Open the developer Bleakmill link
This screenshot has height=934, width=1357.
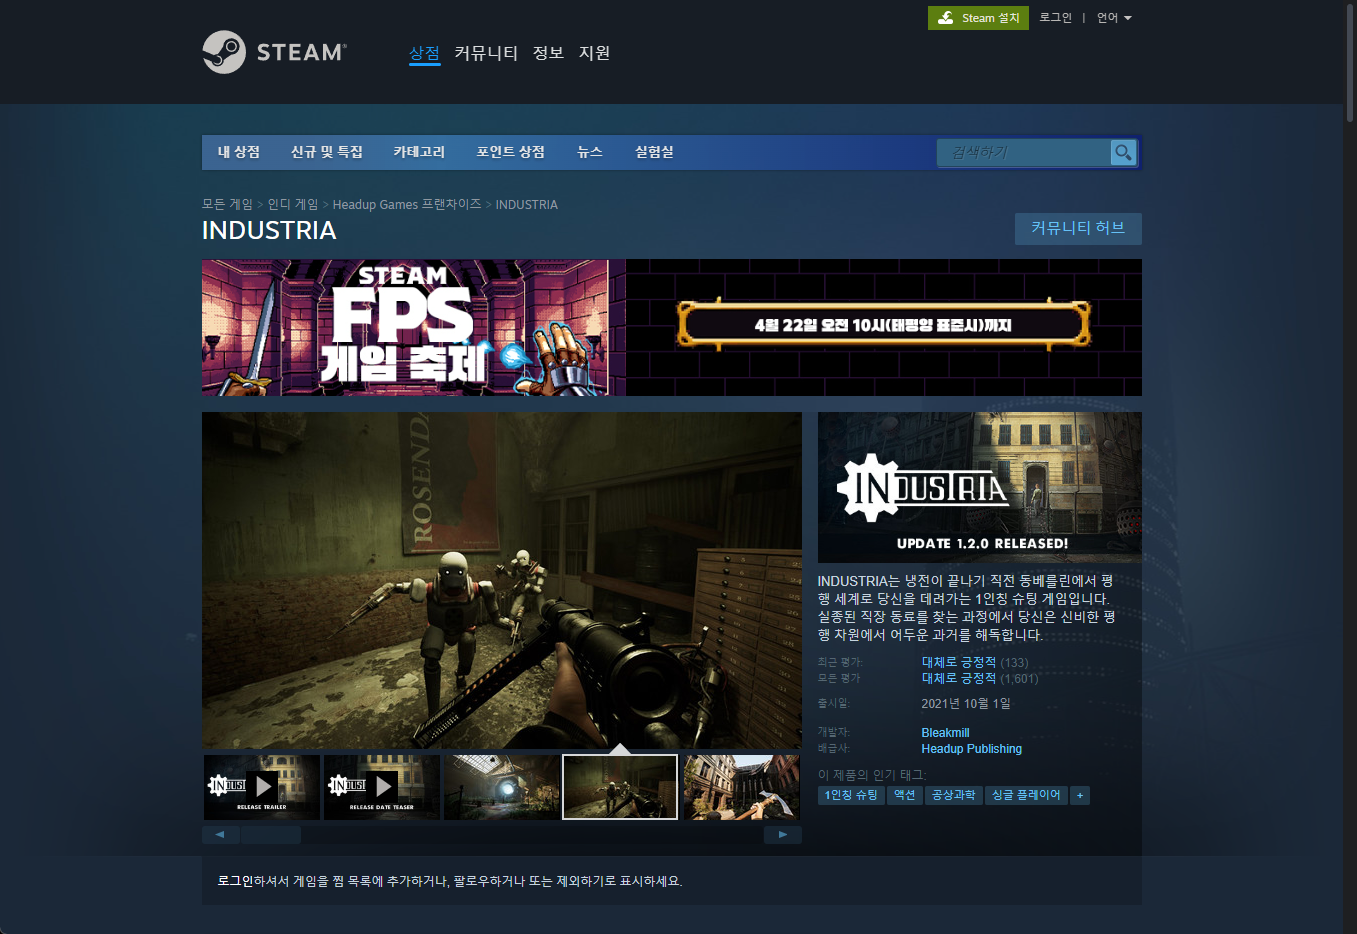945,733
